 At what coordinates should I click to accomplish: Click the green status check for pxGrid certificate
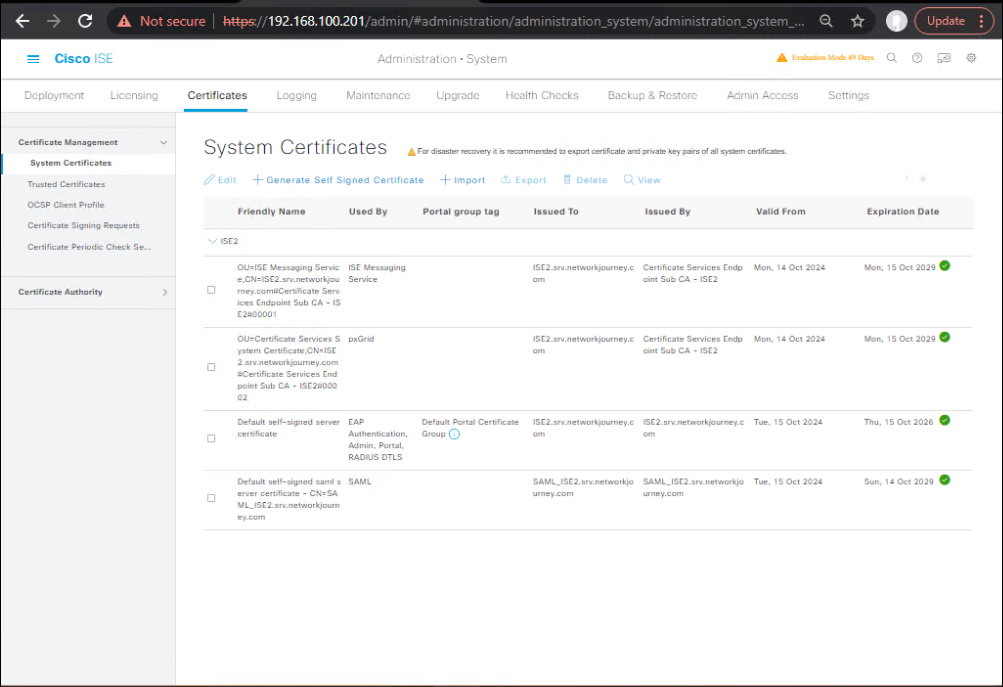(945, 337)
